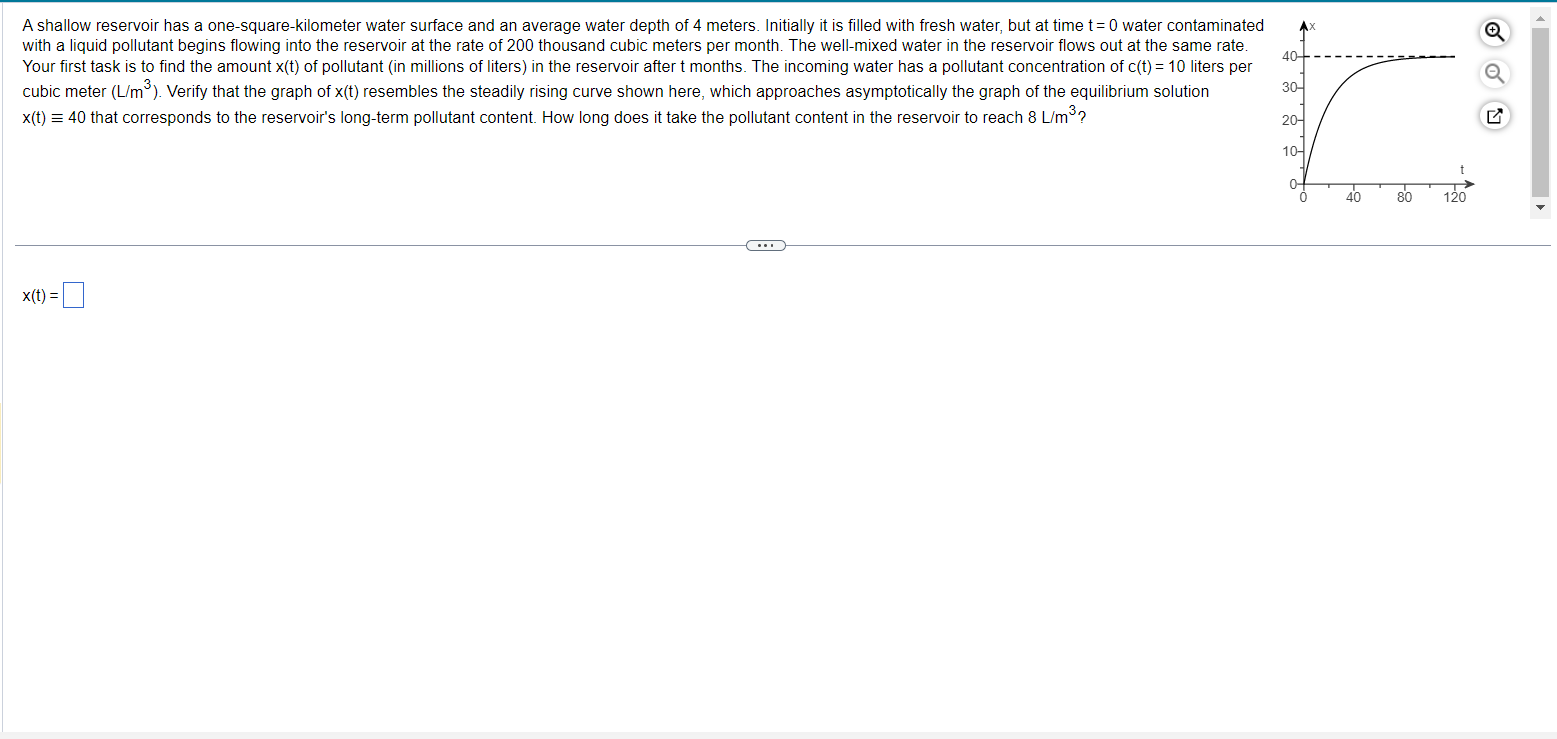Zoom in on the graph with the plus magnifier

pos(1493,32)
